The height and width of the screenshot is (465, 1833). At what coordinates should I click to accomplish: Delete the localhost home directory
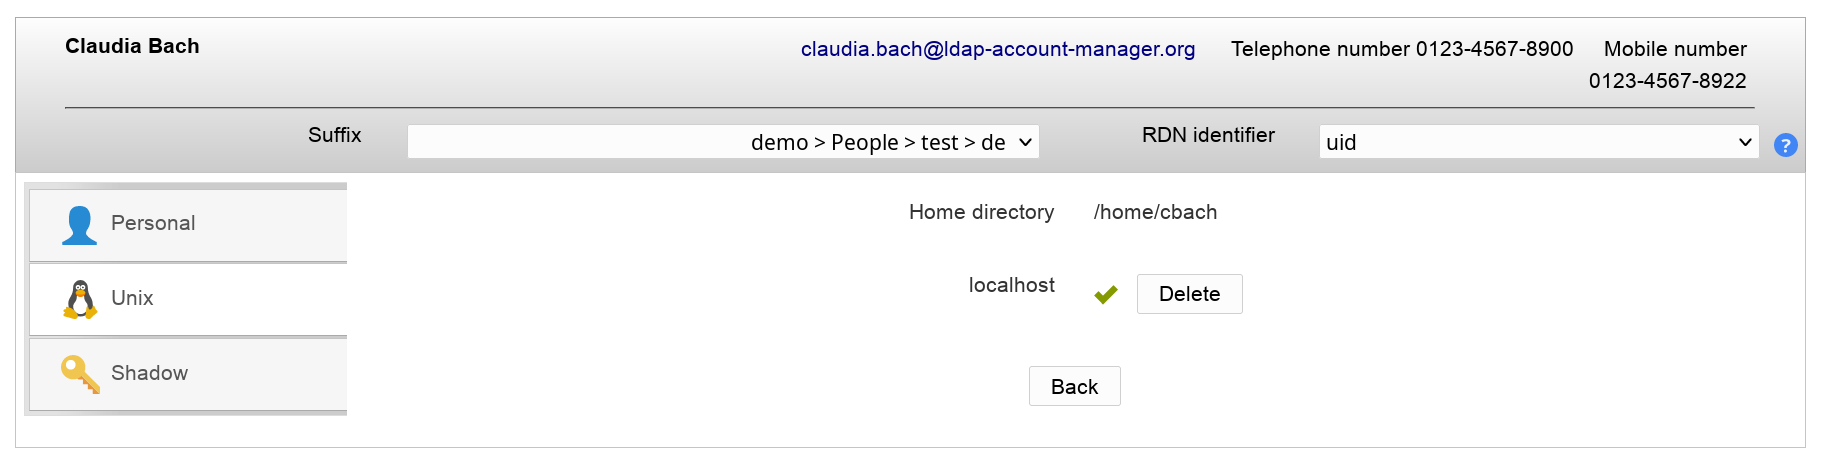(1189, 294)
